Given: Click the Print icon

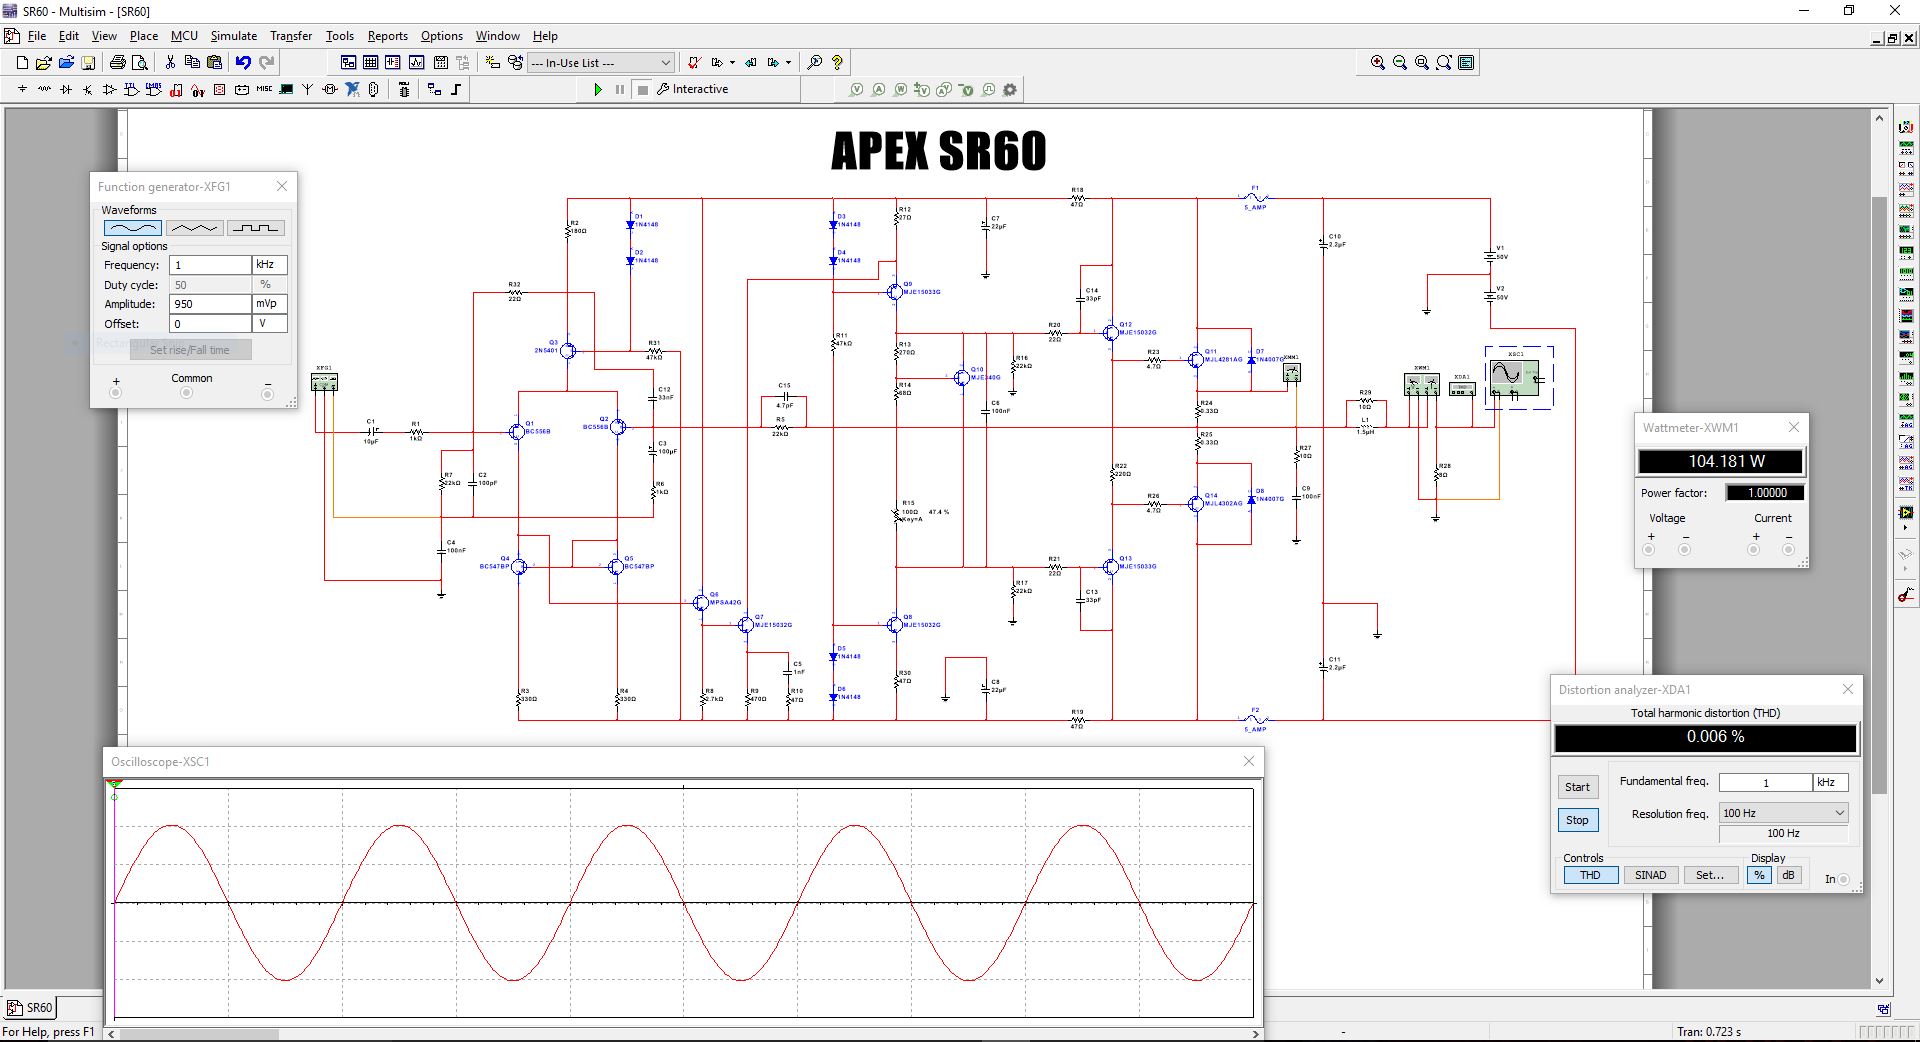Looking at the screenshot, I should pos(118,62).
